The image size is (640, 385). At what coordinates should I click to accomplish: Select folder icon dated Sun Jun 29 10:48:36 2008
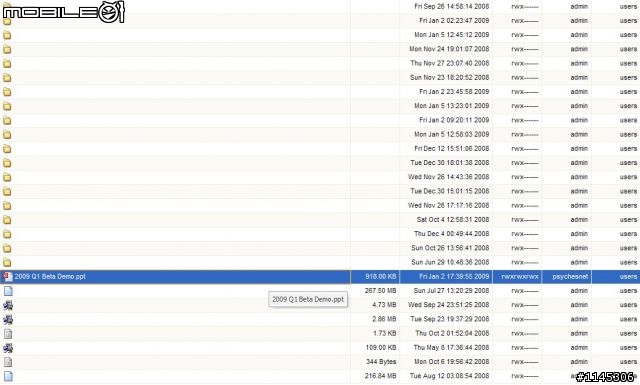pos(7,263)
